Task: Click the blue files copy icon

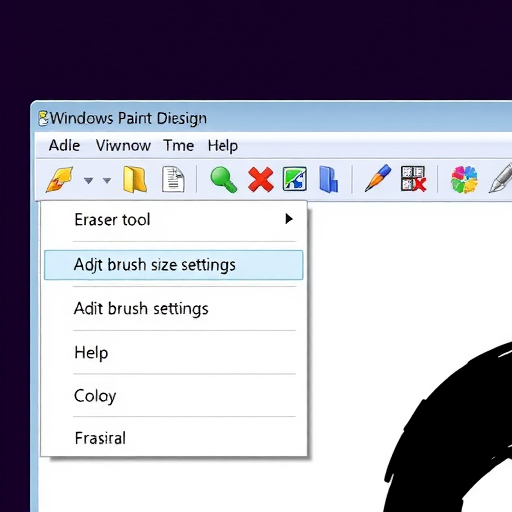Action: 328,179
